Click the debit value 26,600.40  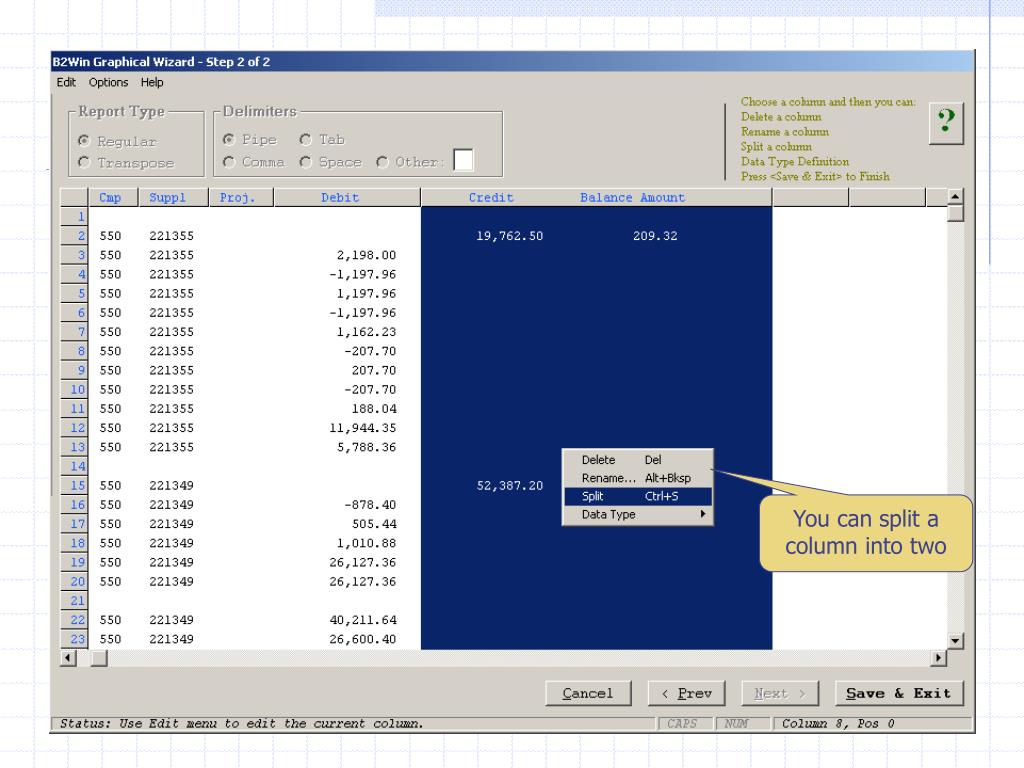[362, 639]
